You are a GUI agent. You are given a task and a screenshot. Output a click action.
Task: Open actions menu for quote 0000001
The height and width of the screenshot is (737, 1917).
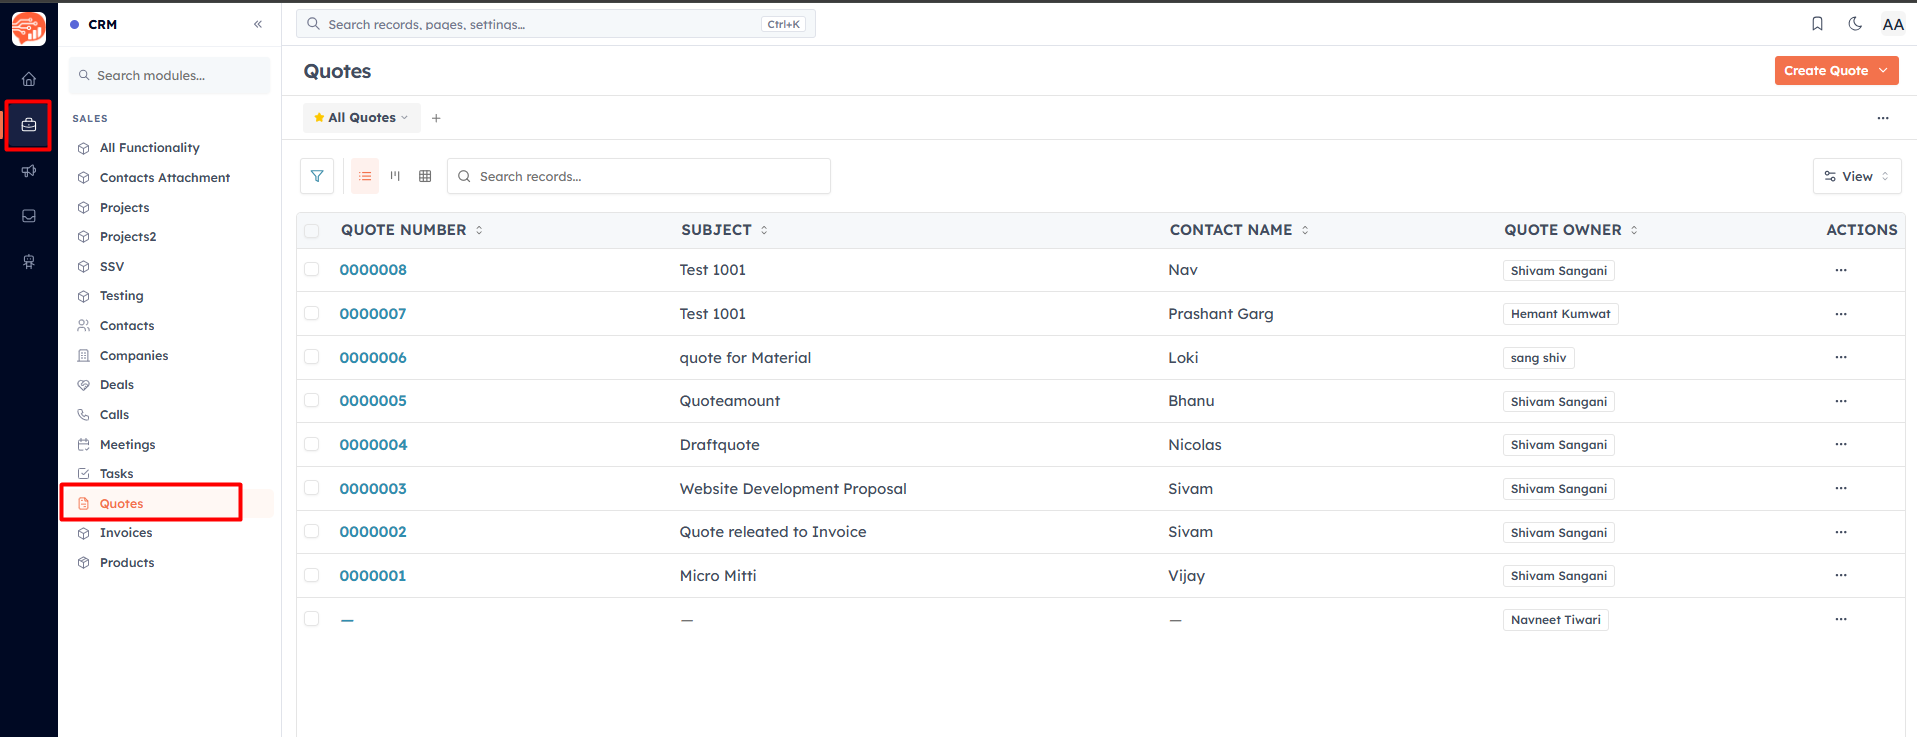point(1841,575)
